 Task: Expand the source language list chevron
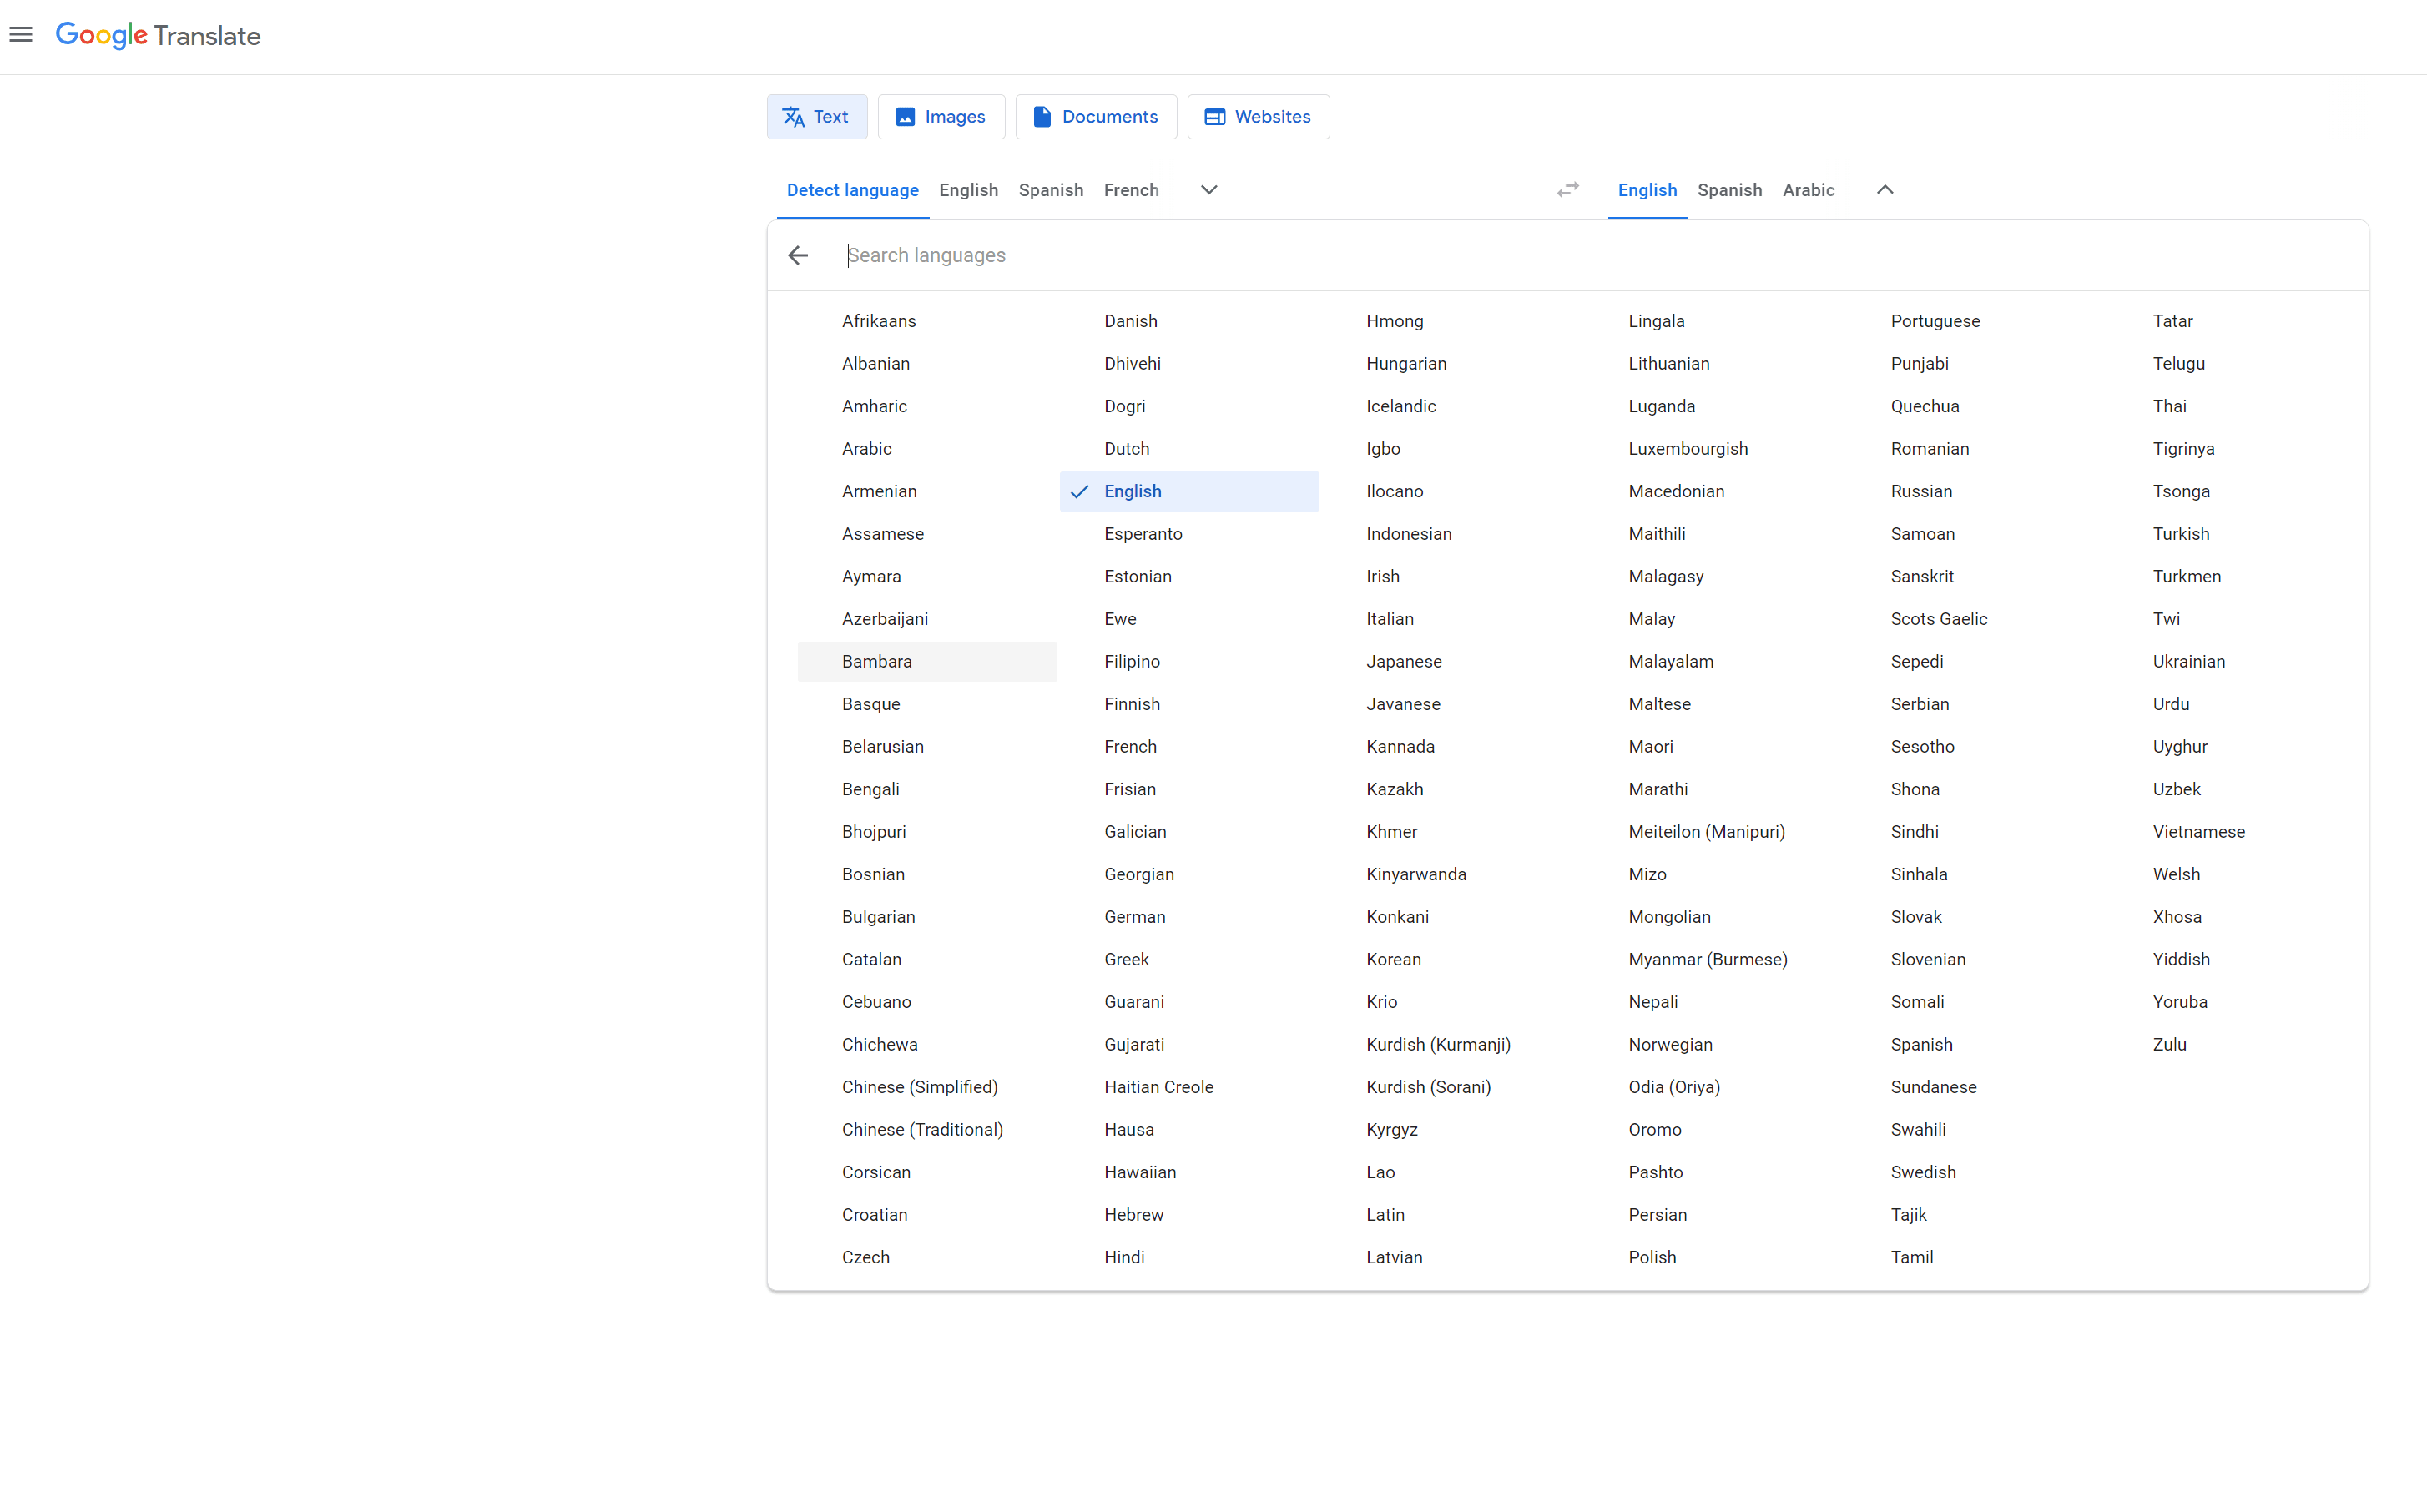pyautogui.click(x=1209, y=190)
